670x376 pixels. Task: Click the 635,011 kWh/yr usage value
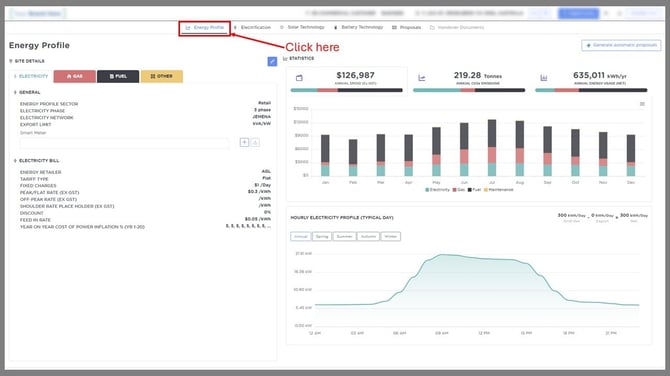pyautogui.click(x=599, y=75)
